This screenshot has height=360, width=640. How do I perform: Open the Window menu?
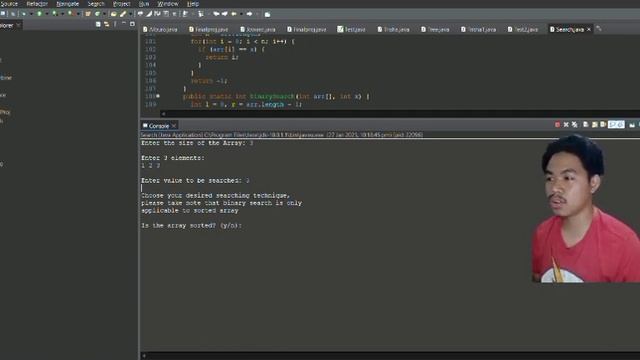(x=168, y=4)
